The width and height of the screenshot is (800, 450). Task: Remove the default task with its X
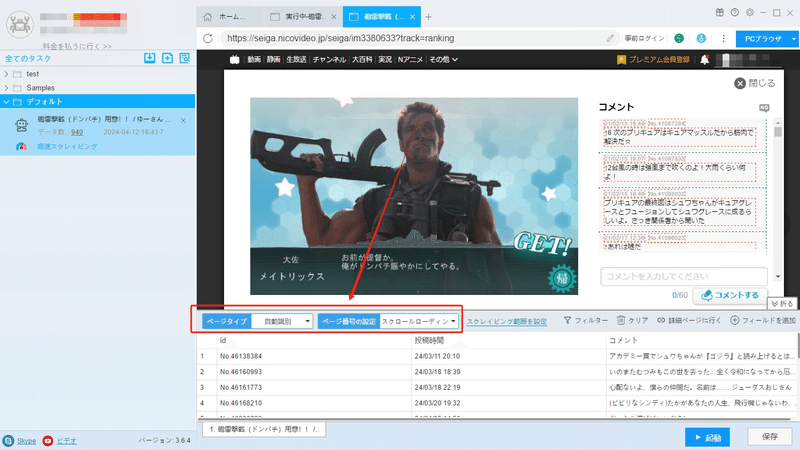[183, 120]
